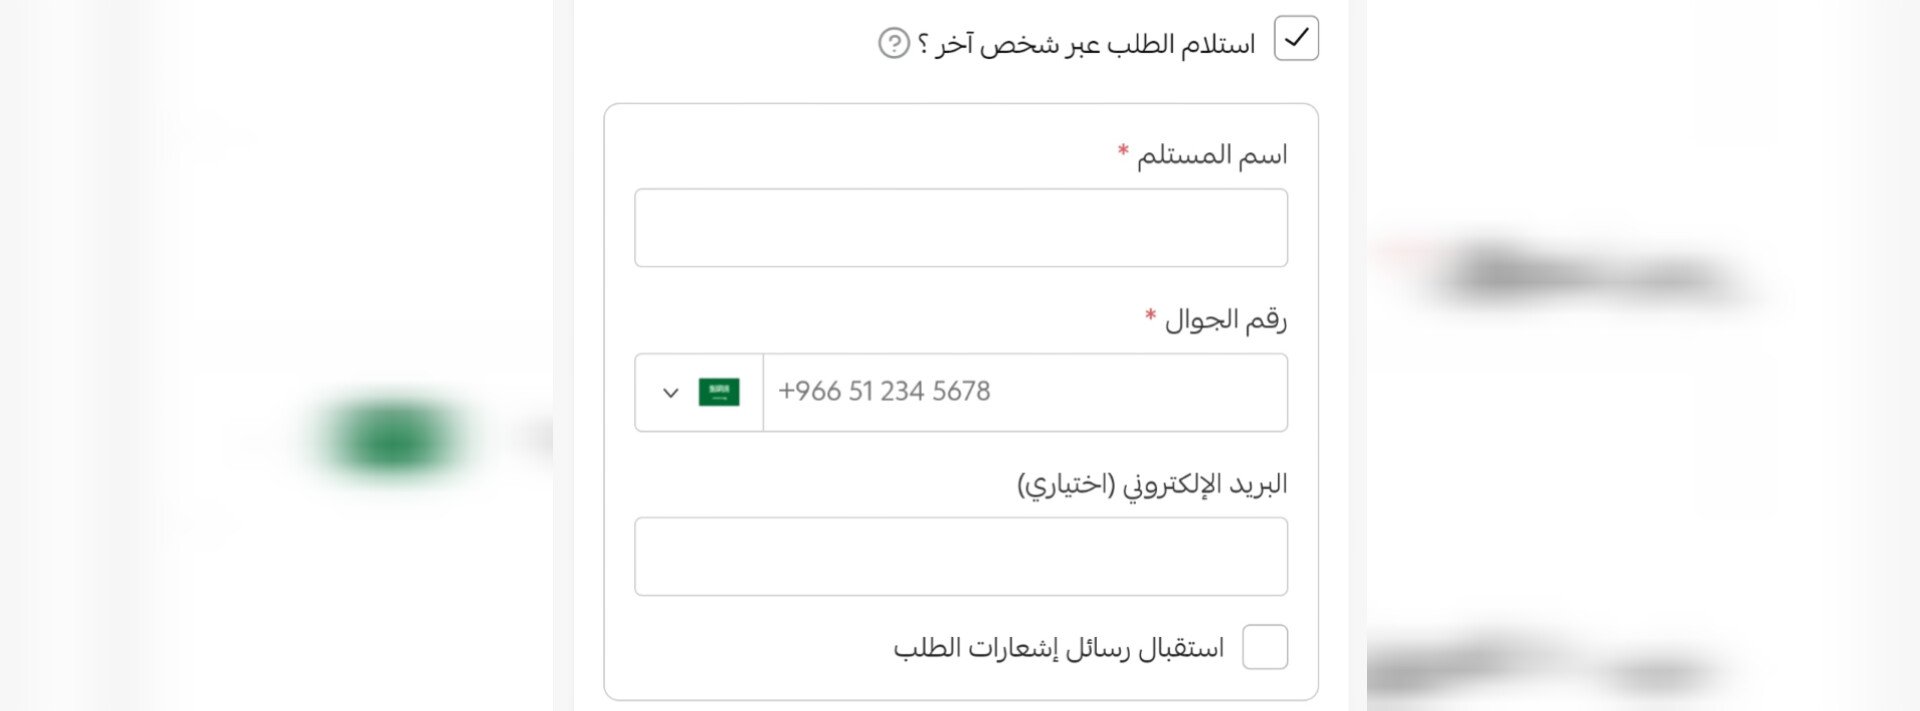Focus the اسم المستلم input field
This screenshot has width=1920, height=711.
(960, 228)
